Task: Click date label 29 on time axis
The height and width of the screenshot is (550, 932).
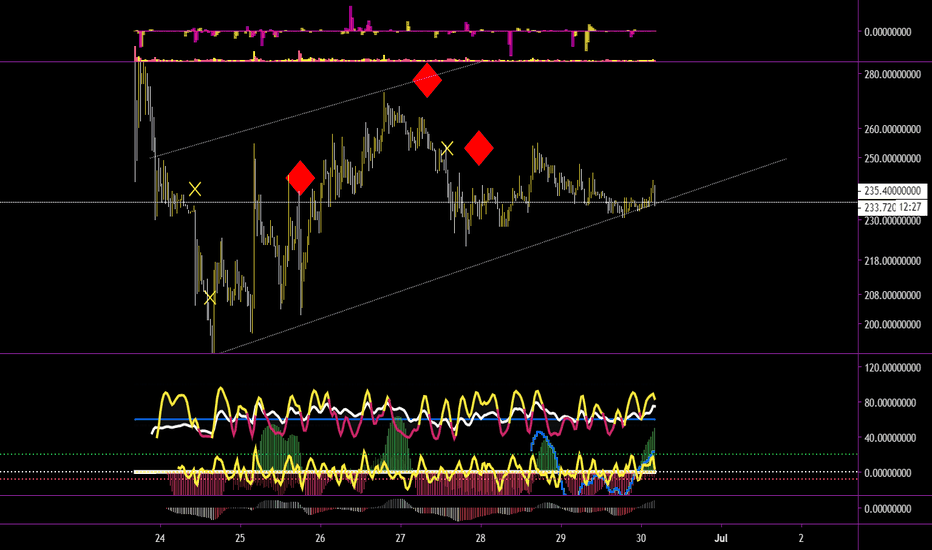Action: point(561,538)
